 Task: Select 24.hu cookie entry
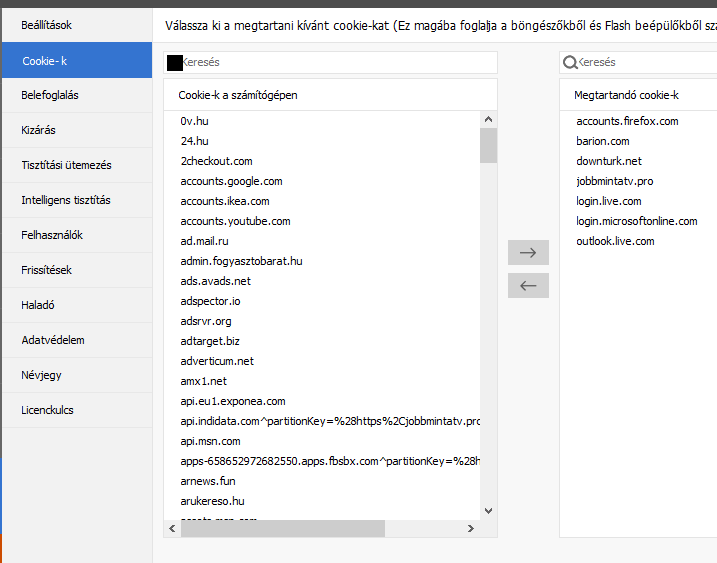[194, 141]
